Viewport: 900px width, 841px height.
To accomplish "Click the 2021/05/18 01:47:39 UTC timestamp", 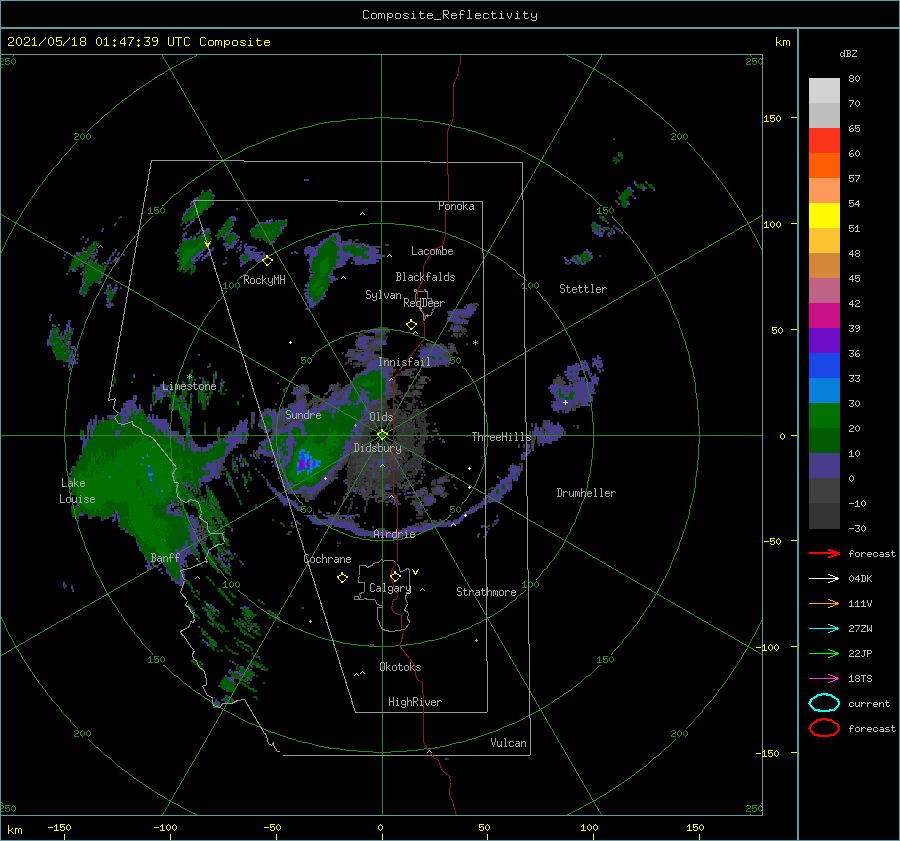I will point(138,42).
